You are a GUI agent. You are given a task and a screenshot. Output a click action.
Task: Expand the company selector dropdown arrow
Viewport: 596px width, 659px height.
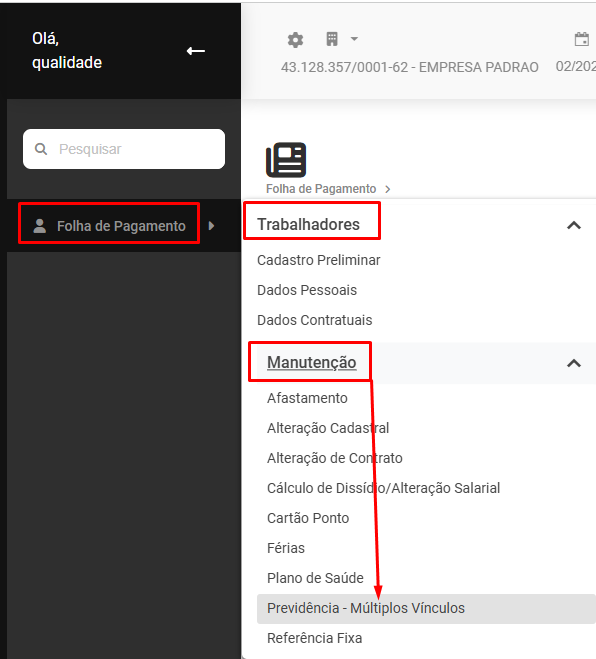click(354, 39)
